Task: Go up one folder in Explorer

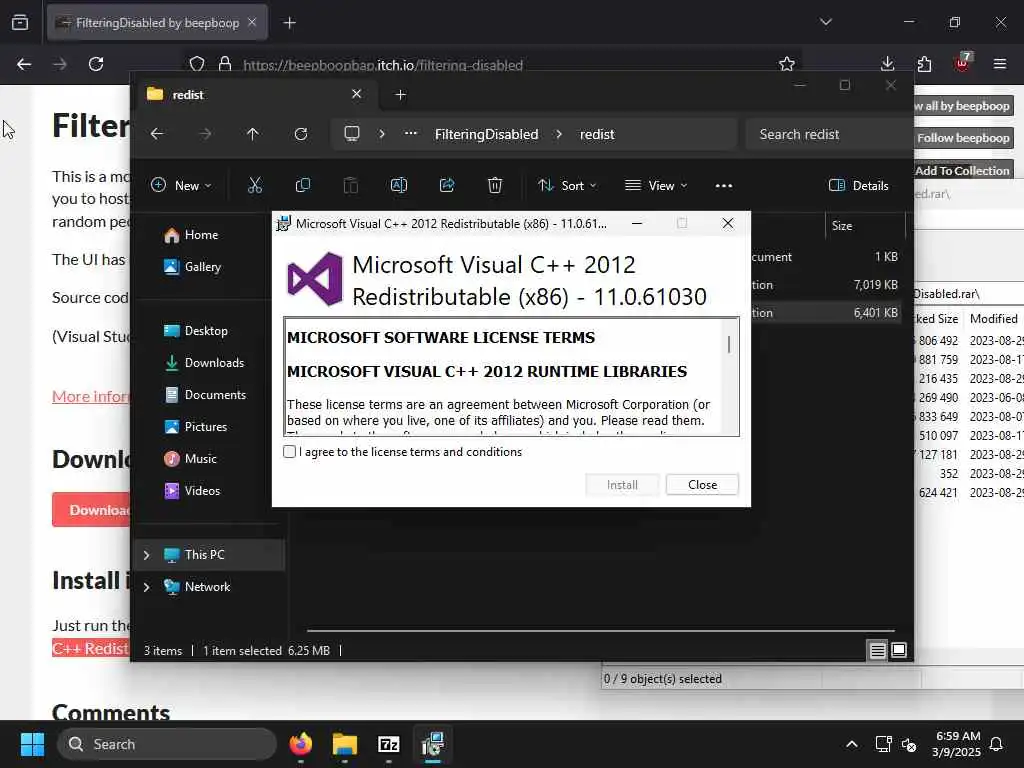Action: click(253, 134)
